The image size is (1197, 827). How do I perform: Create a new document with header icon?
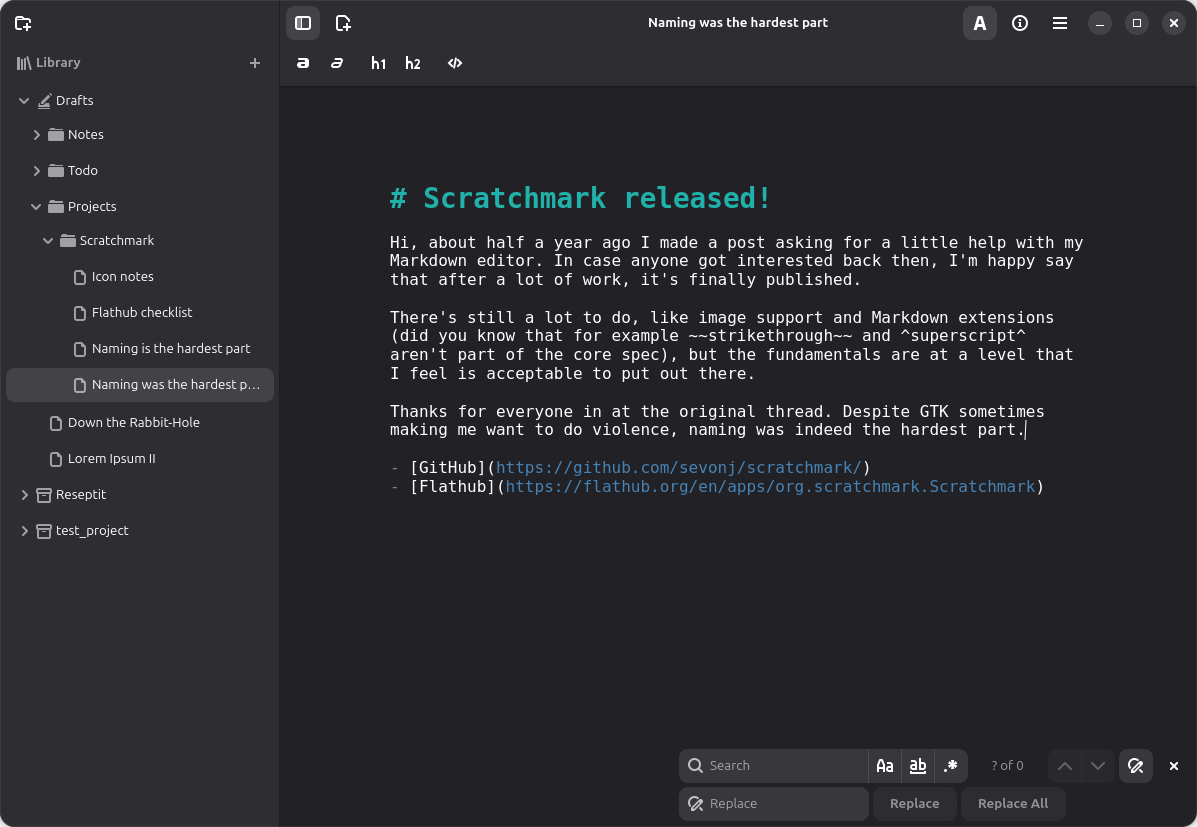pyautogui.click(x=343, y=23)
